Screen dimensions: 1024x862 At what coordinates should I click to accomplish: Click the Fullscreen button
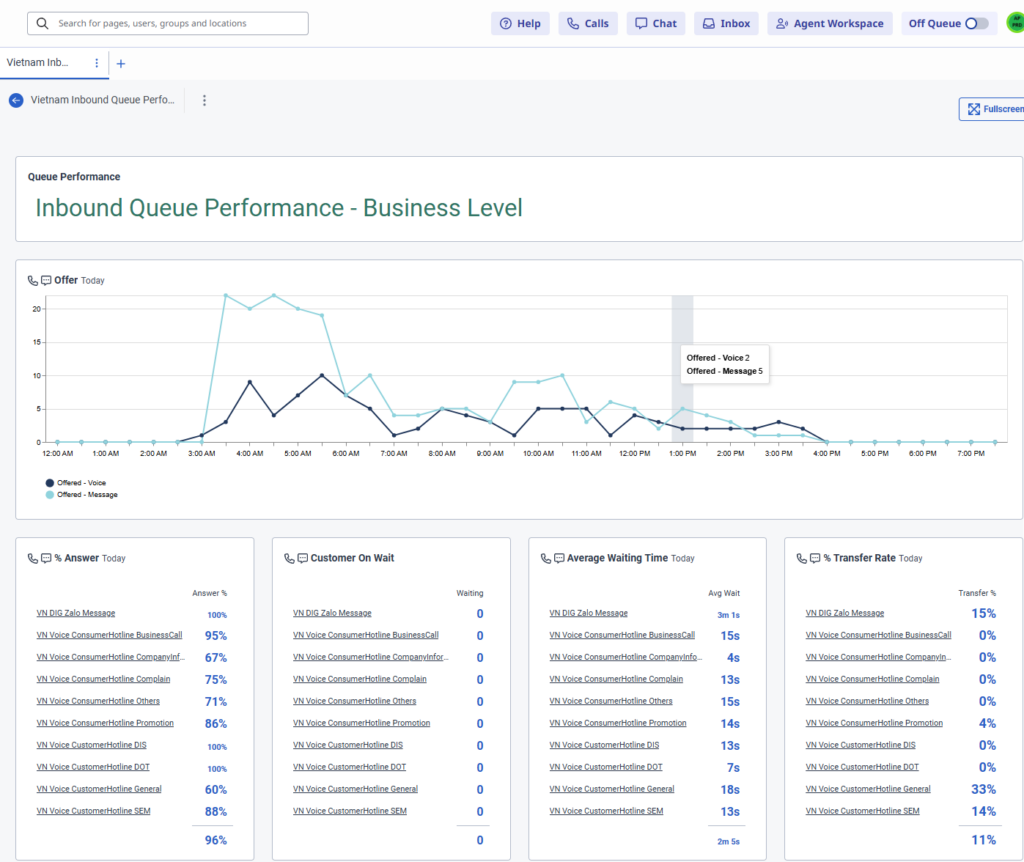point(990,109)
